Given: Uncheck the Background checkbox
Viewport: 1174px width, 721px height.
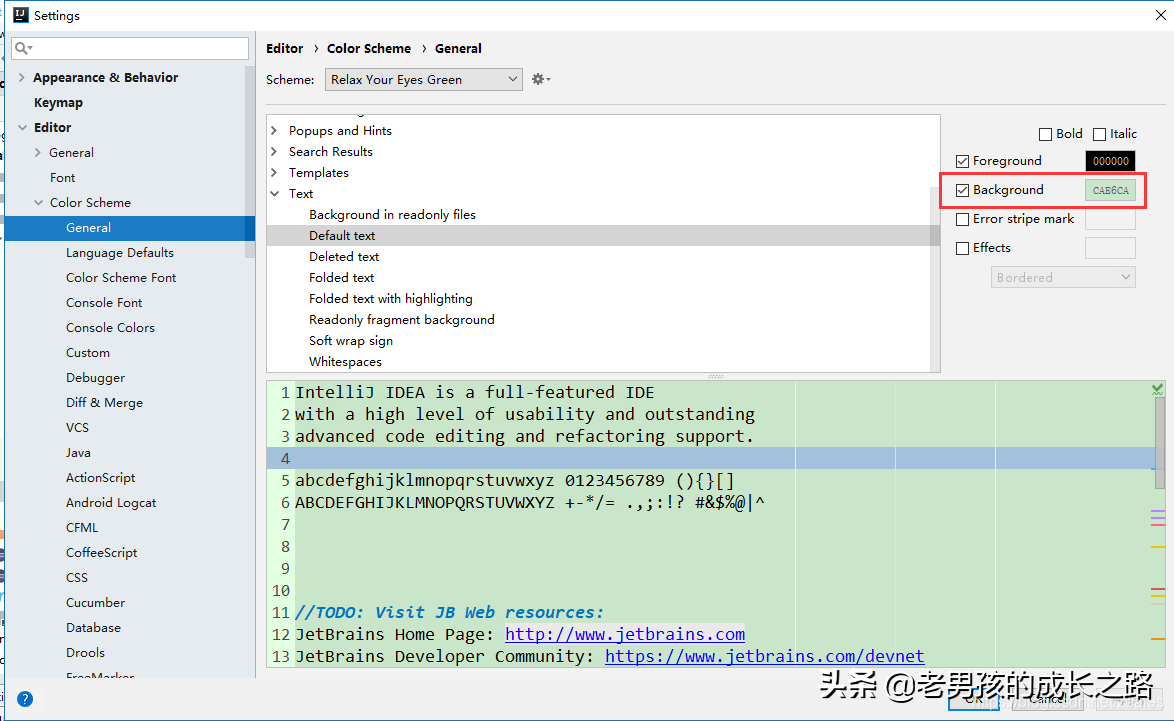Looking at the screenshot, I should click(963, 189).
